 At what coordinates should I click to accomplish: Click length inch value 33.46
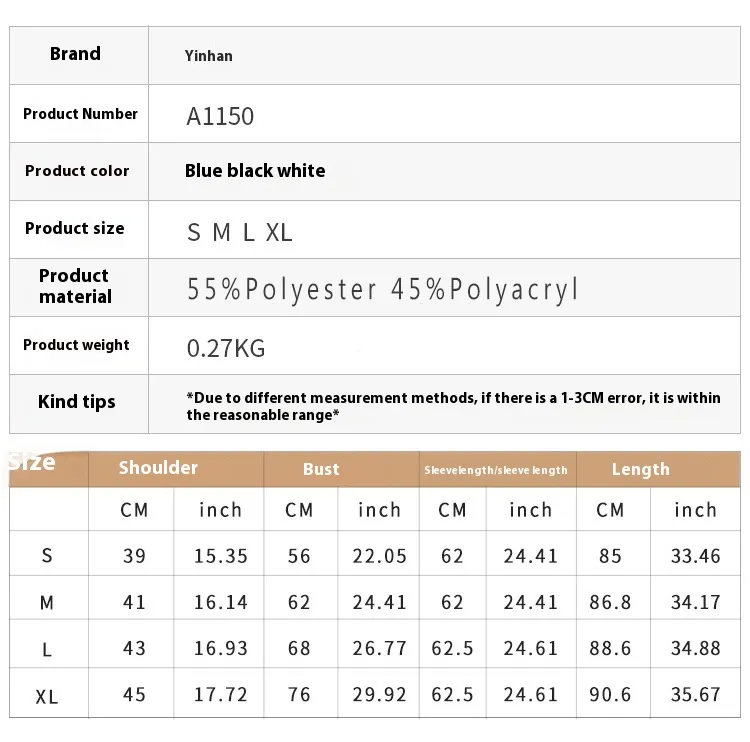pos(695,556)
